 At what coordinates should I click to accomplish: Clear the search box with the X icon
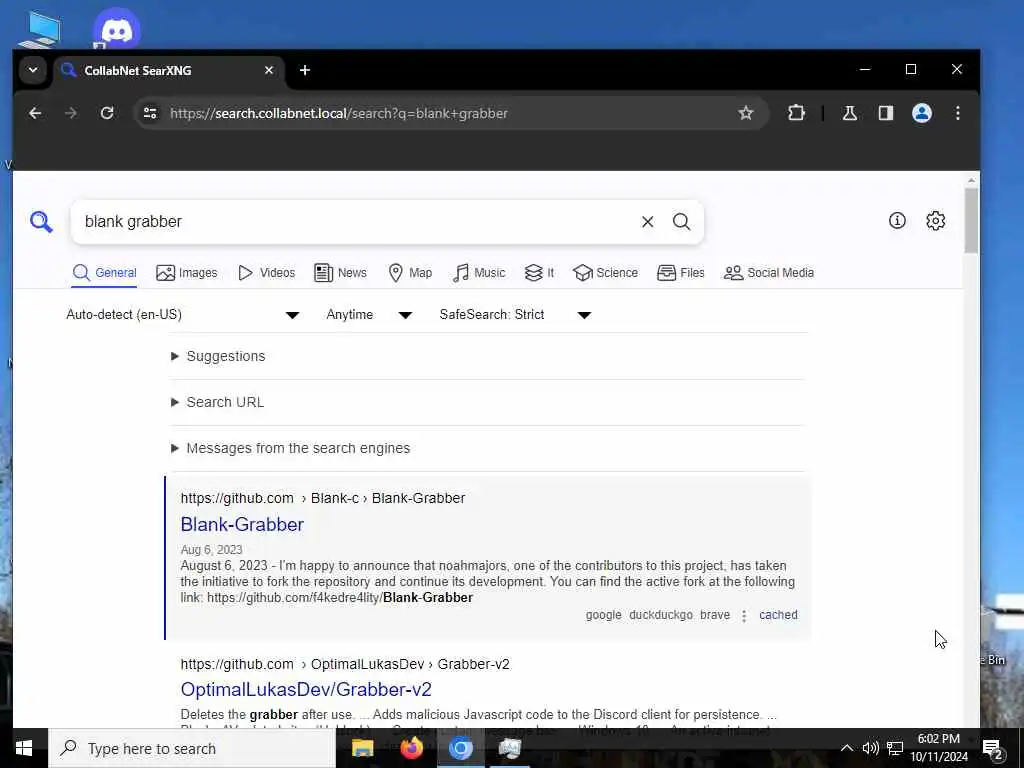(647, 222)
